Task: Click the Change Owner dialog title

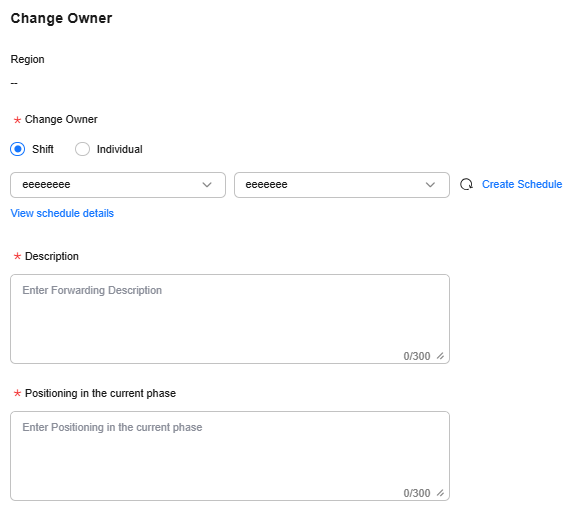Action: (x=62, y=18)
